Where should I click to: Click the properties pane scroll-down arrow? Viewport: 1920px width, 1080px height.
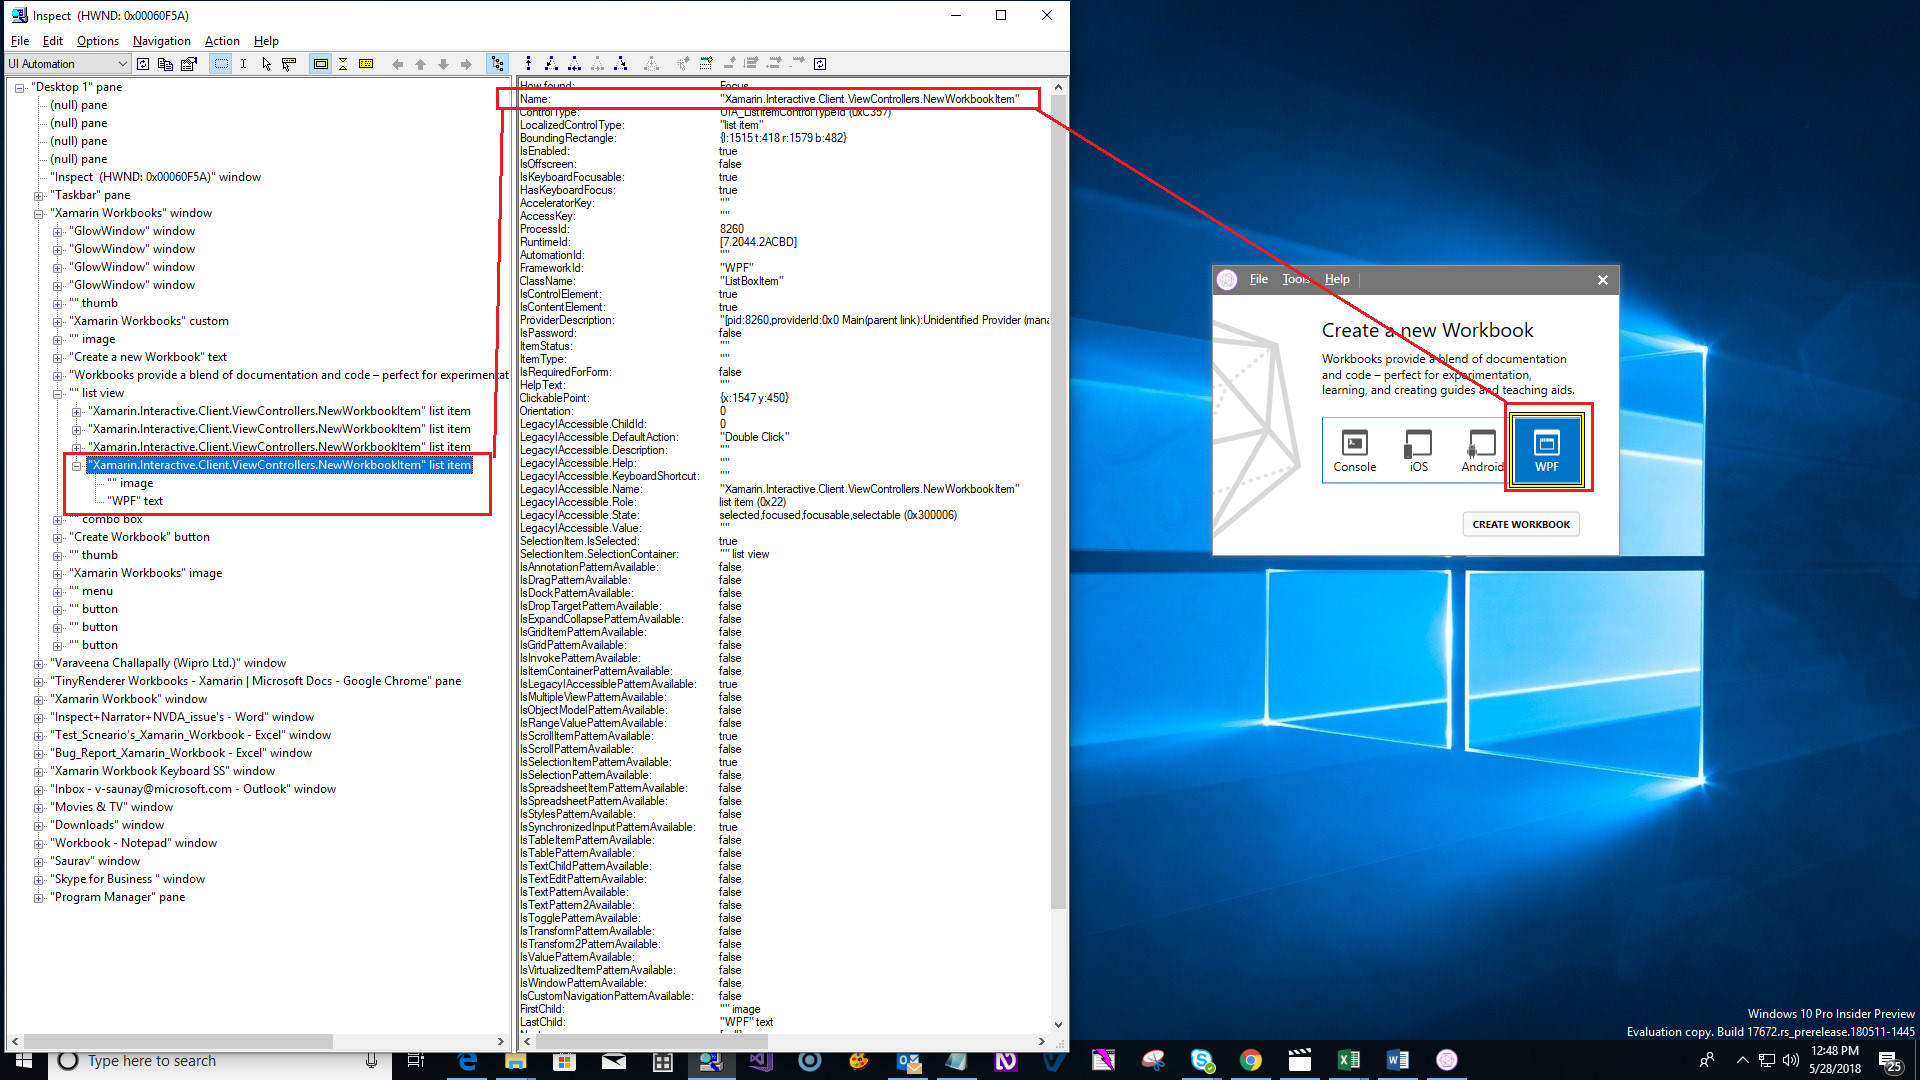pyautogui.click(x=1058, y=1025)
